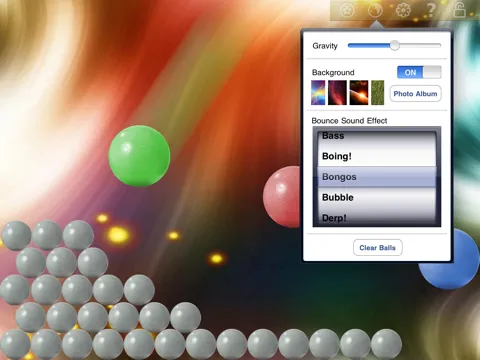Tap the large green ball
This screenshot has height=360, width=480.
pos(139,156)
